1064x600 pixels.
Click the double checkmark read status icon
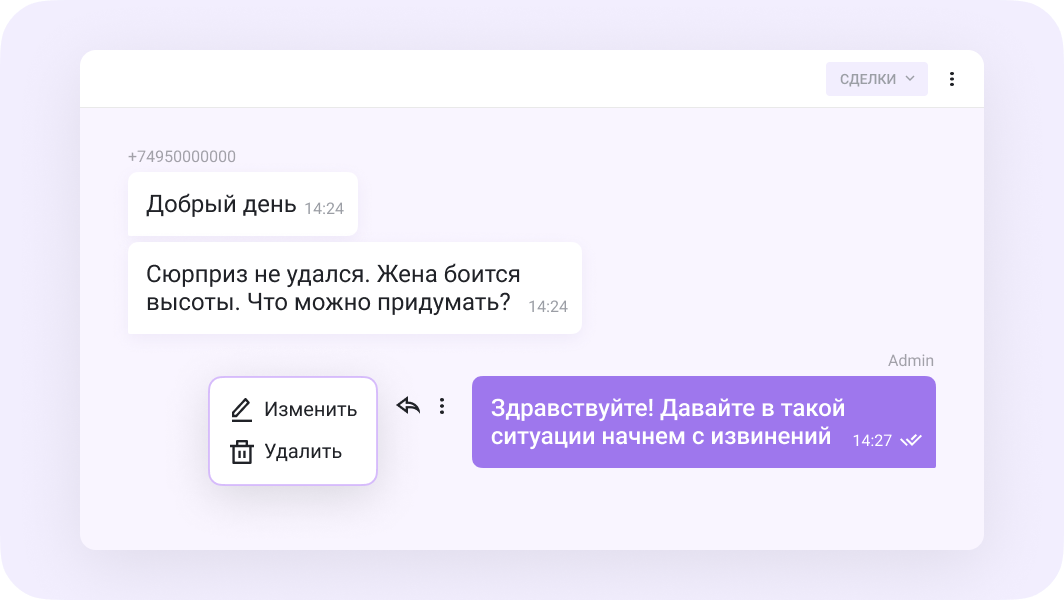pyautogui.click(x=911, y=440)
